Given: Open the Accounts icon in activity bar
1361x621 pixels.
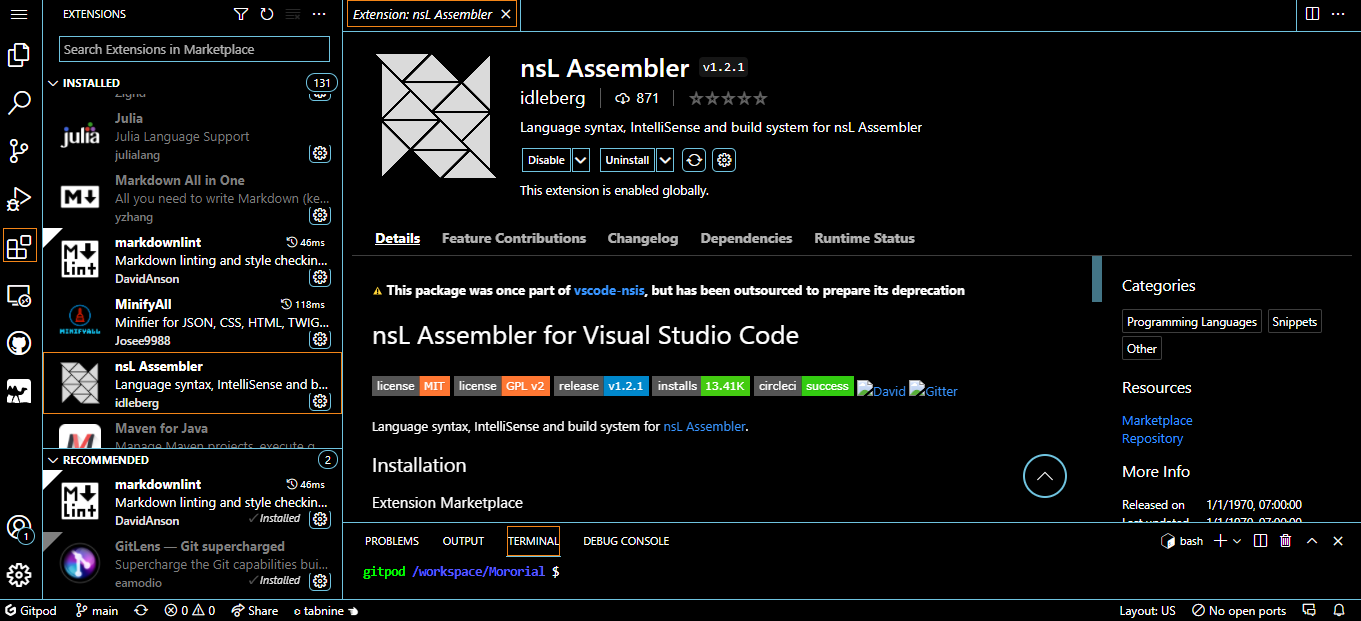Looking at the screenshot, I should (x=19, y=527).
